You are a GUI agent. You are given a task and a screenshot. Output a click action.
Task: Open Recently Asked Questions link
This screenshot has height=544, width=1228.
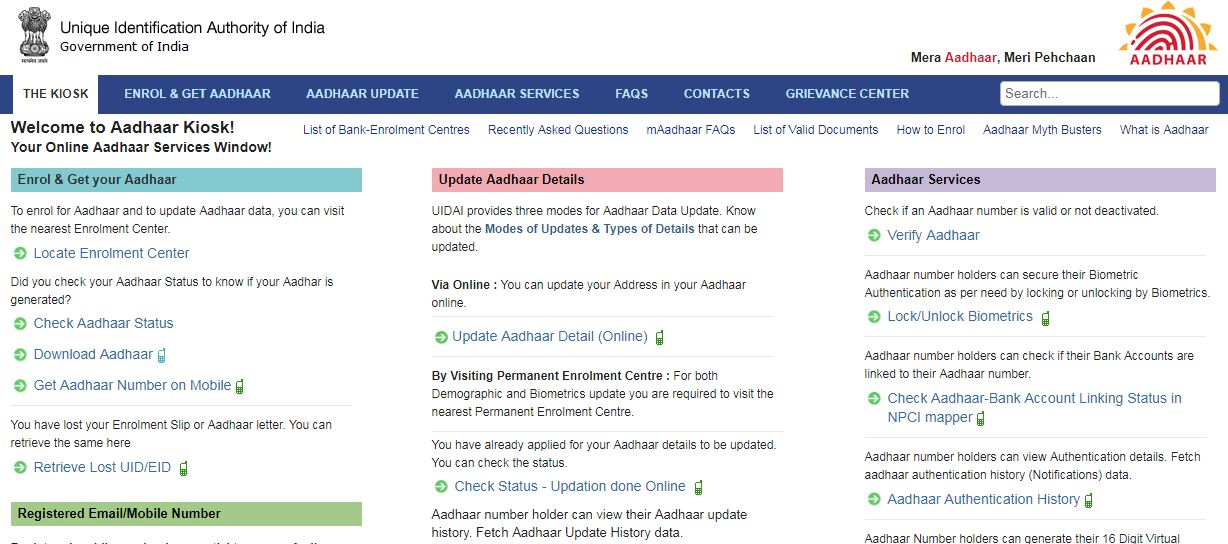click(x=558, y=130)
